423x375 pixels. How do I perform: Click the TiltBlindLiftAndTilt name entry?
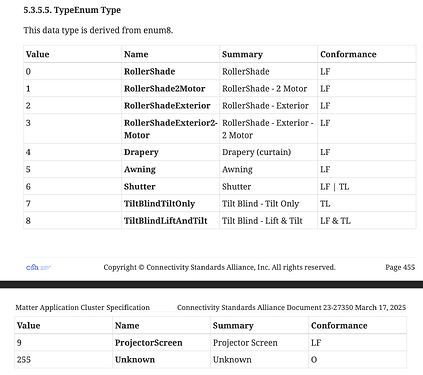click(x=165, y=220)
